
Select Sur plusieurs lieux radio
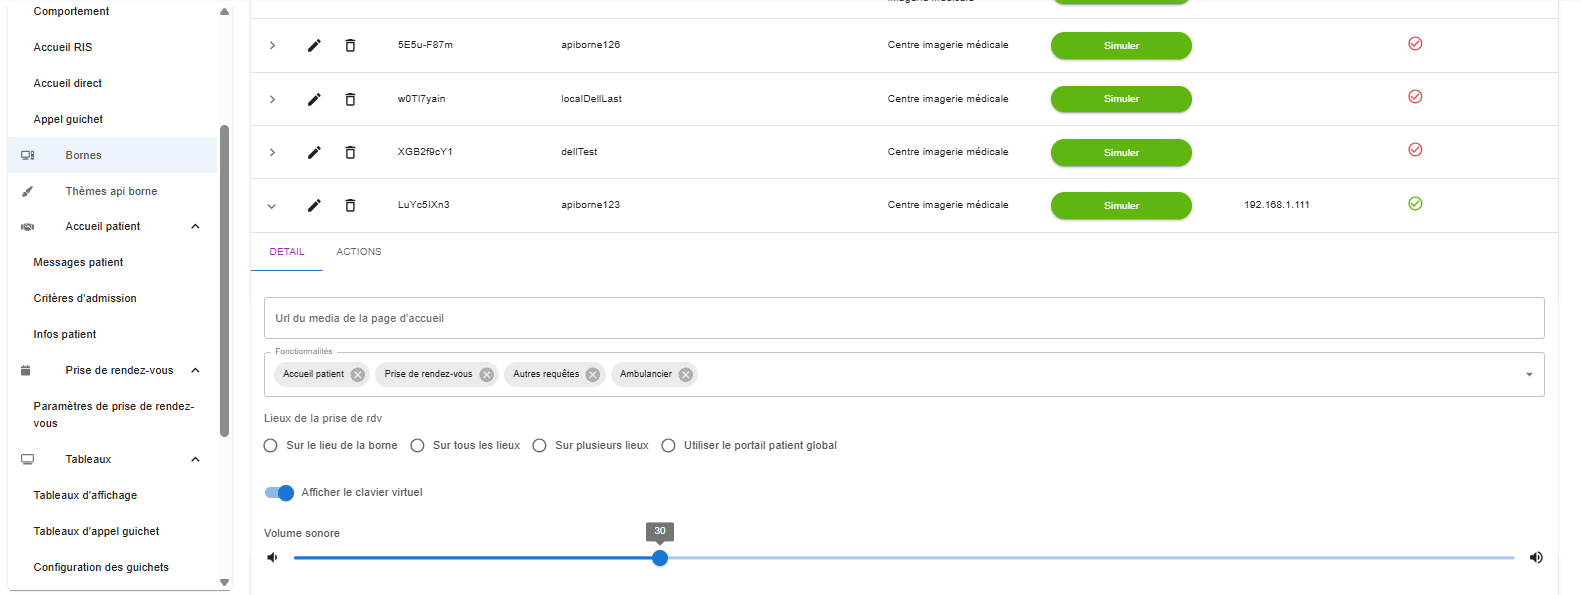tap(540, 446)
